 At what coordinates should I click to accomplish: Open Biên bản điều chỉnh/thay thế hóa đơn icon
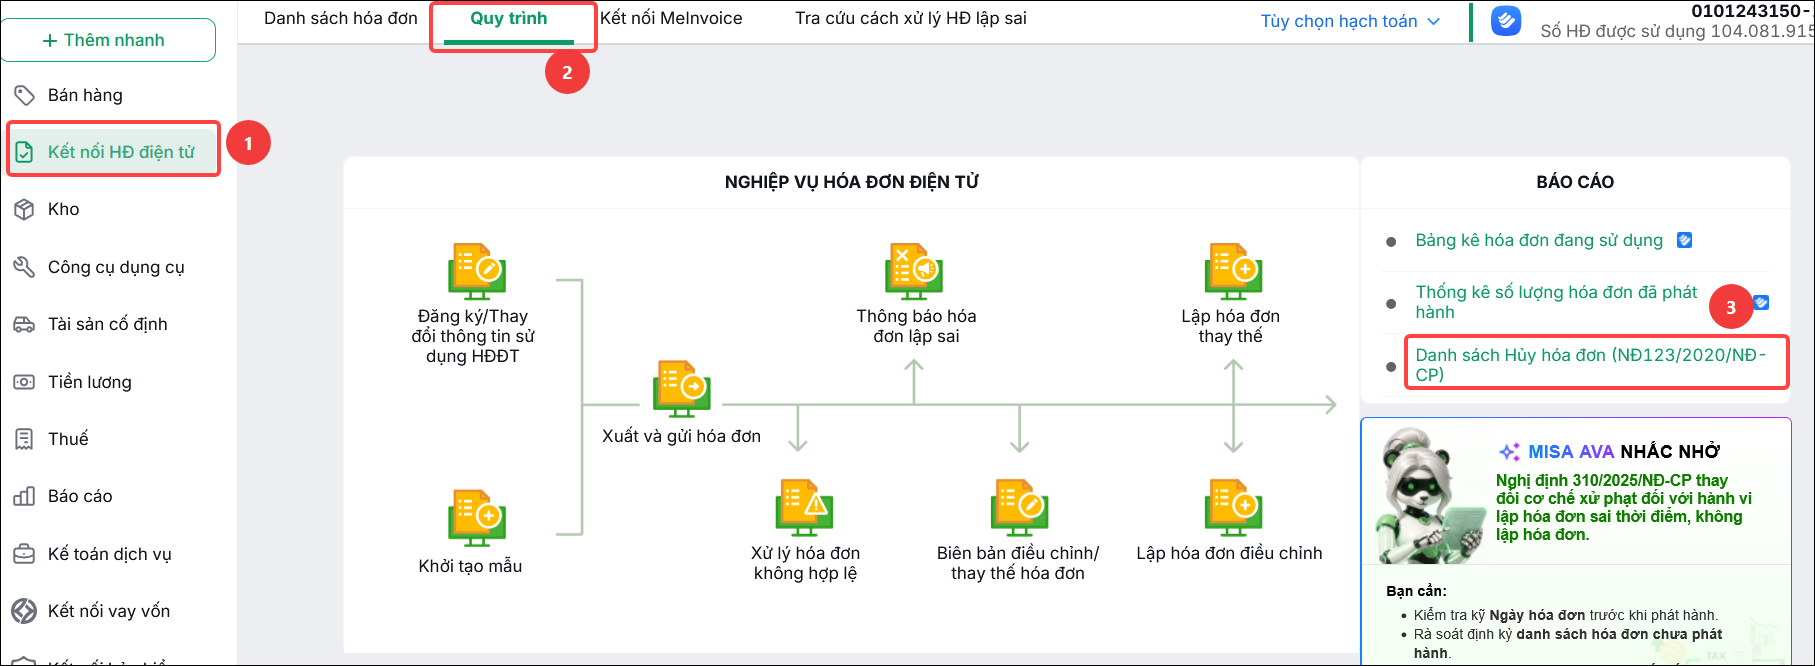(1019, 508)
